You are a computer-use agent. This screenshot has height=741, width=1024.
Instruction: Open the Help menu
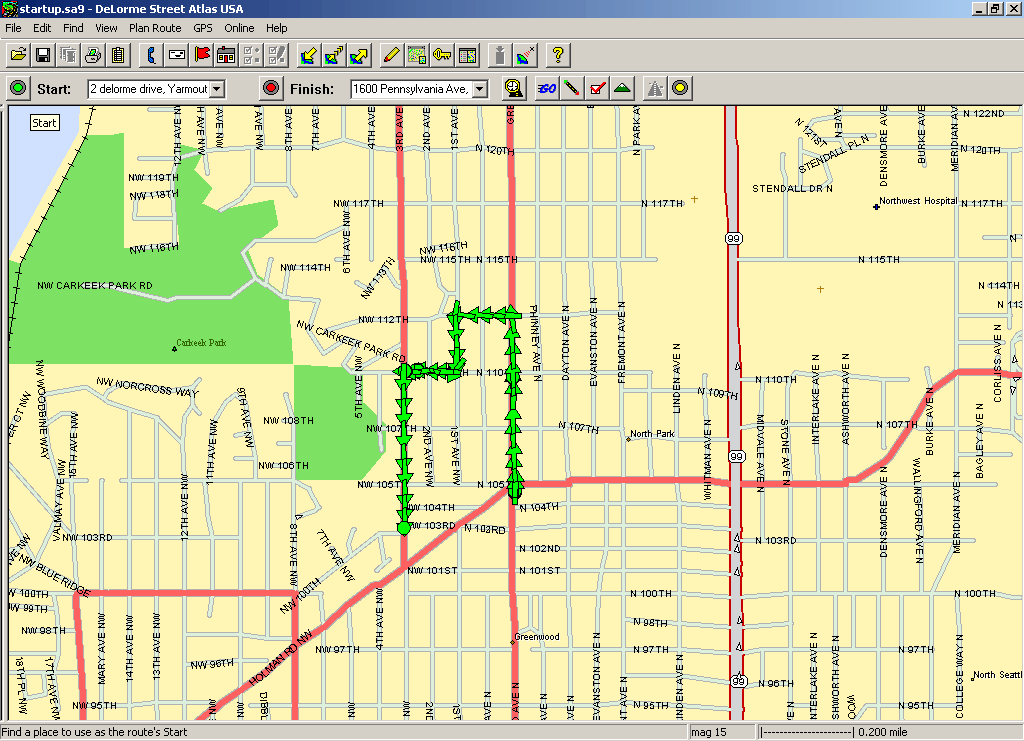pyautogui.click(x=276, y=28)
